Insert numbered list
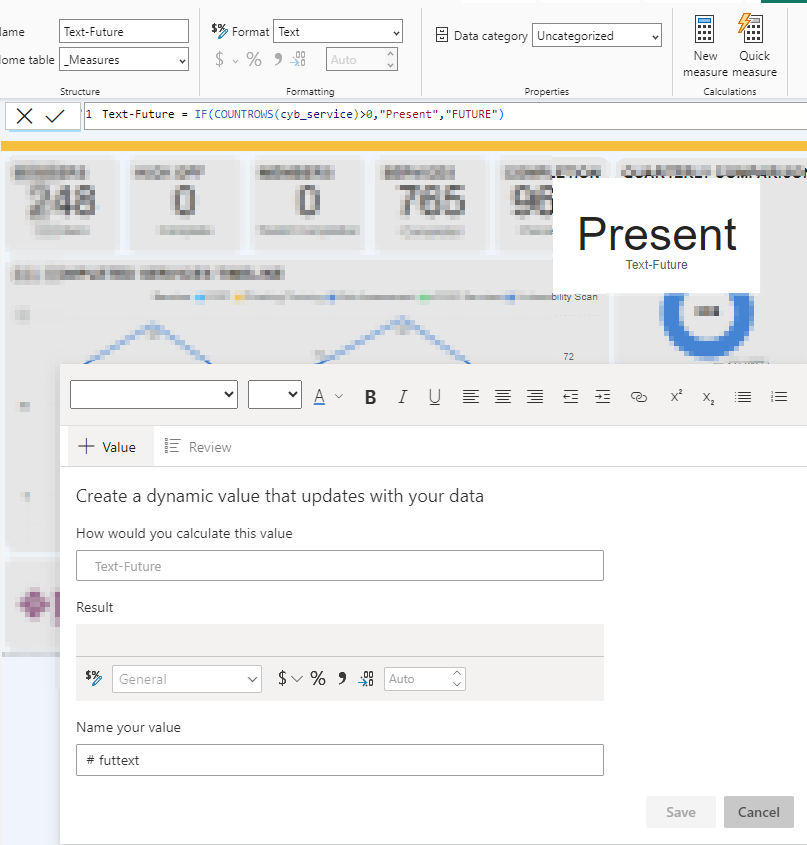This screenshot has width=807, height=845. (x=779, y=397)
